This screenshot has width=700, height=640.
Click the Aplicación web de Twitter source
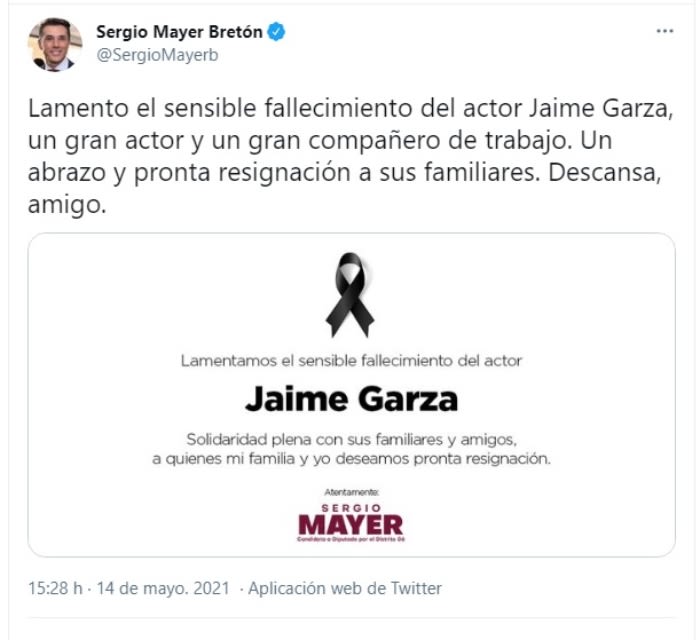tap(345, 588)
